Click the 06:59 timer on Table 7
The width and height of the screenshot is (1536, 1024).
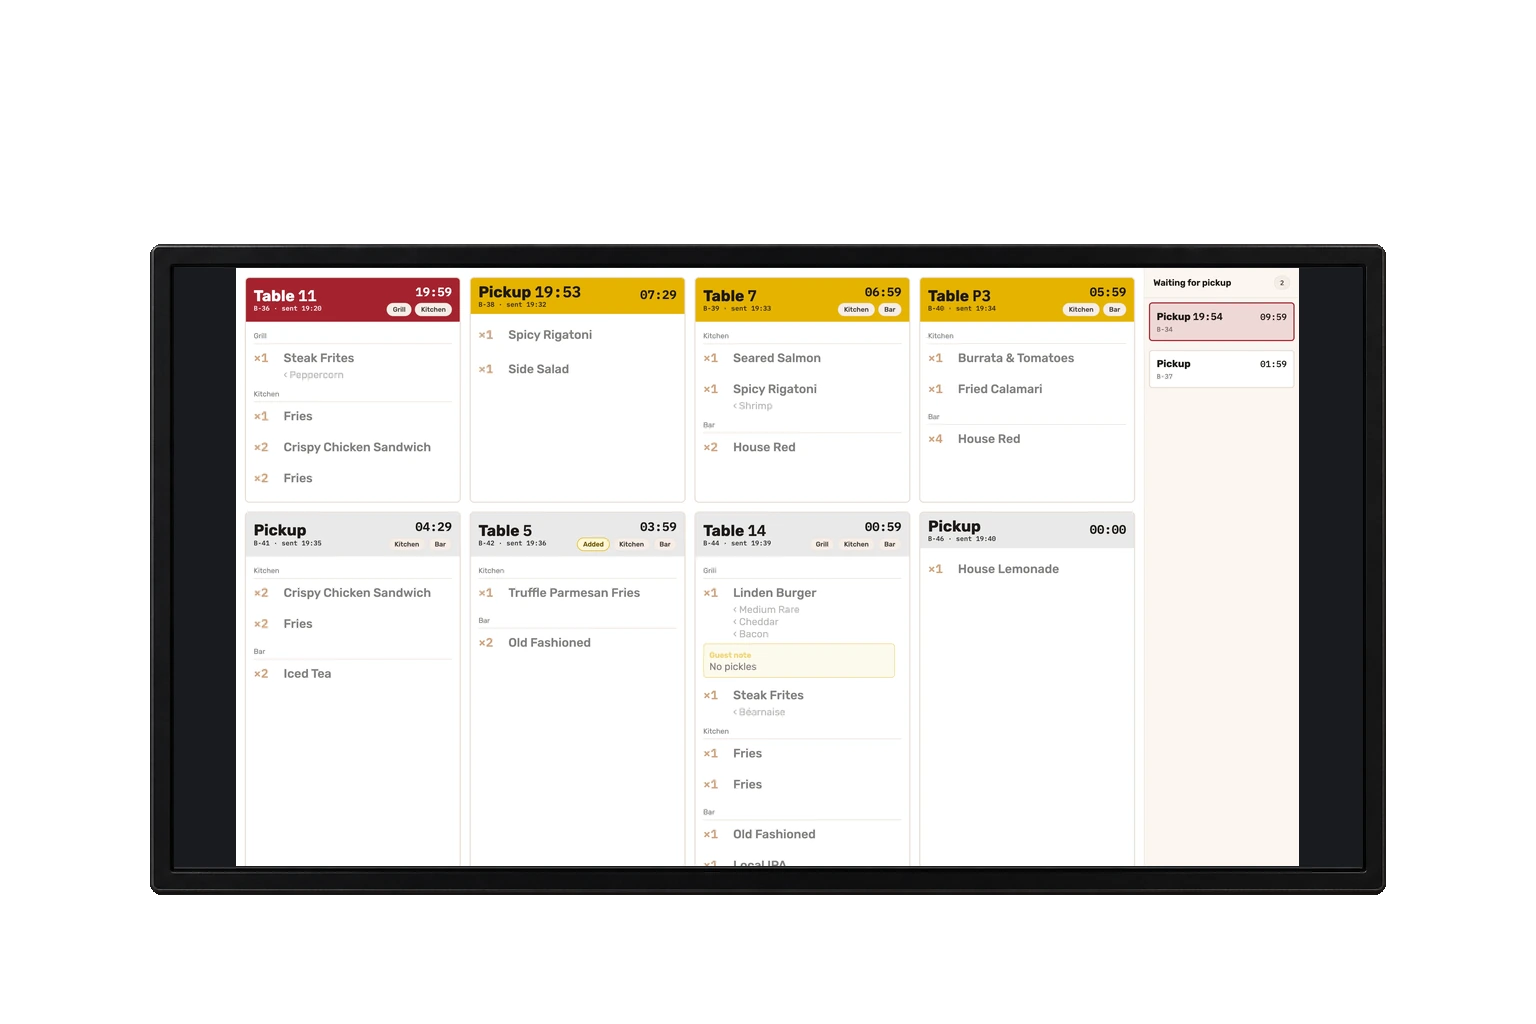(x=883, y=292)
